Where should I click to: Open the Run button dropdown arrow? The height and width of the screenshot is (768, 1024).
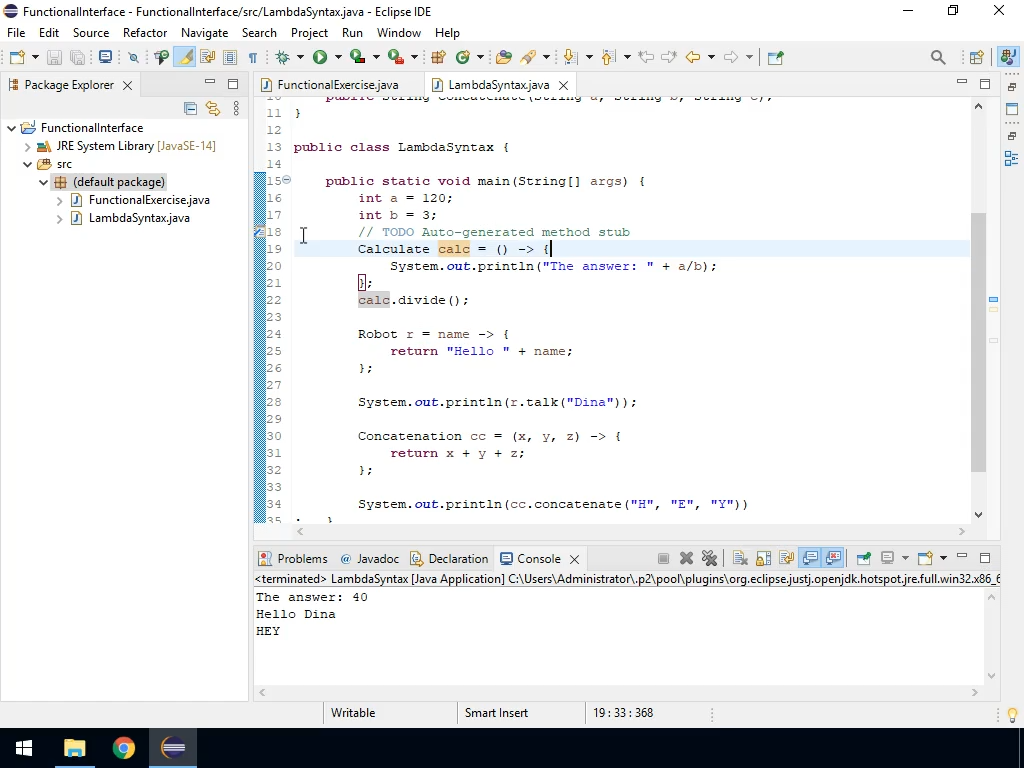coord(338,58)
